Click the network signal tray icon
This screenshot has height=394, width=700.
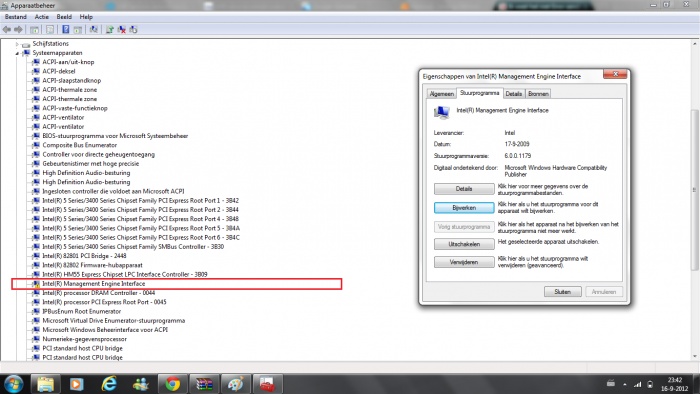tap(638, 384)
